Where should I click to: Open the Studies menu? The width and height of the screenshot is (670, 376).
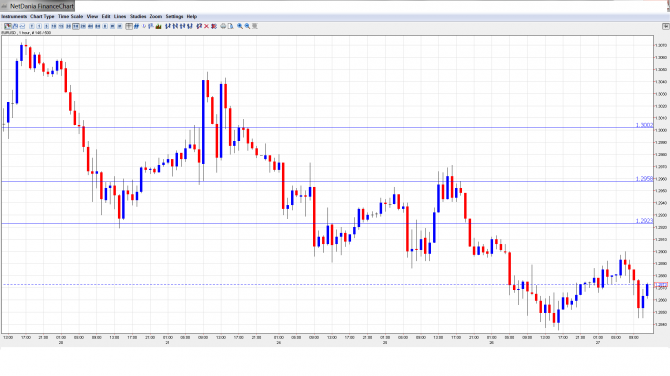point(138,16)
